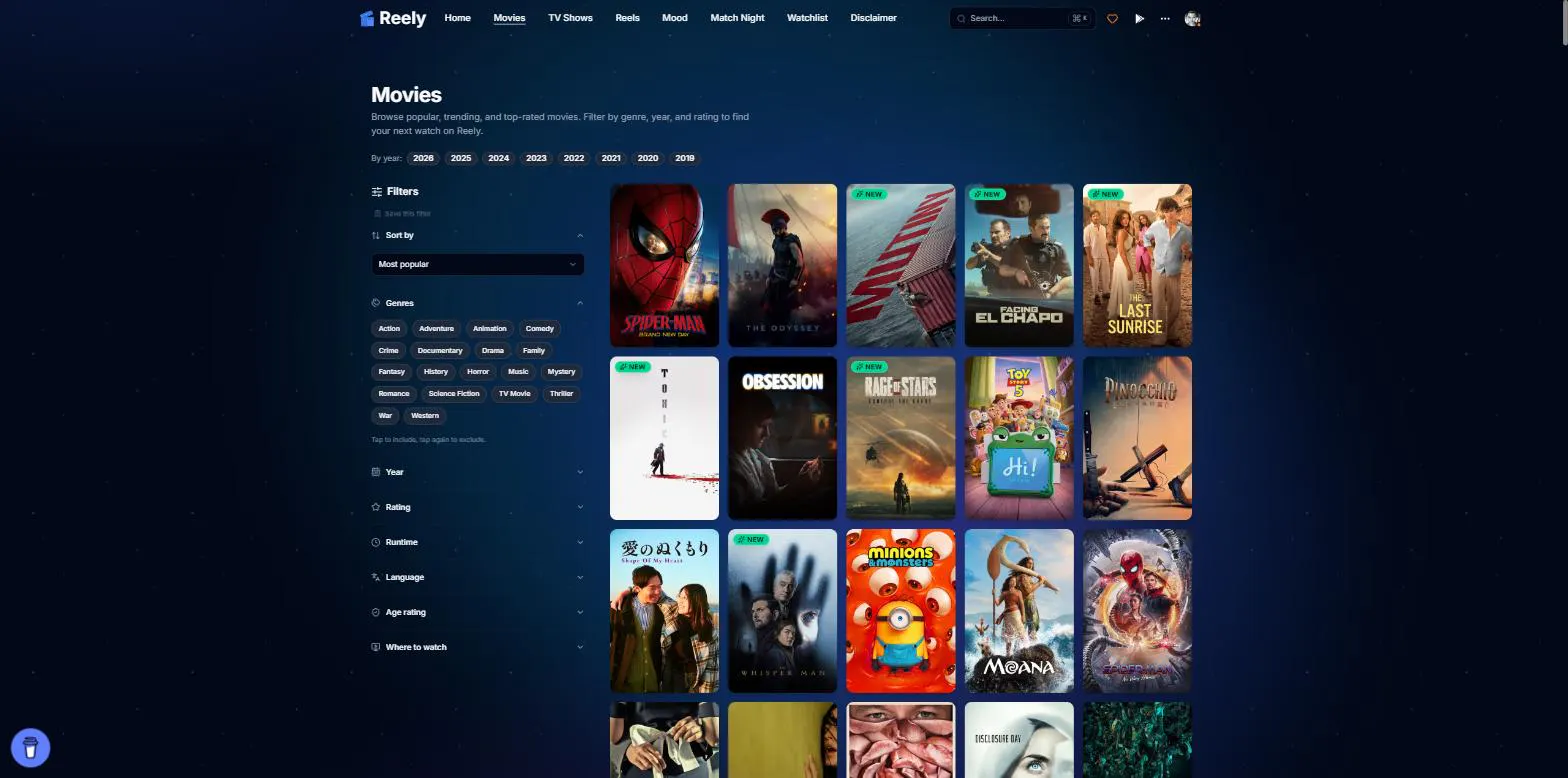Open favorites via the orange heart icon
The width and height of the screenshot is (1568, 778).
[x=1112, y=18]
